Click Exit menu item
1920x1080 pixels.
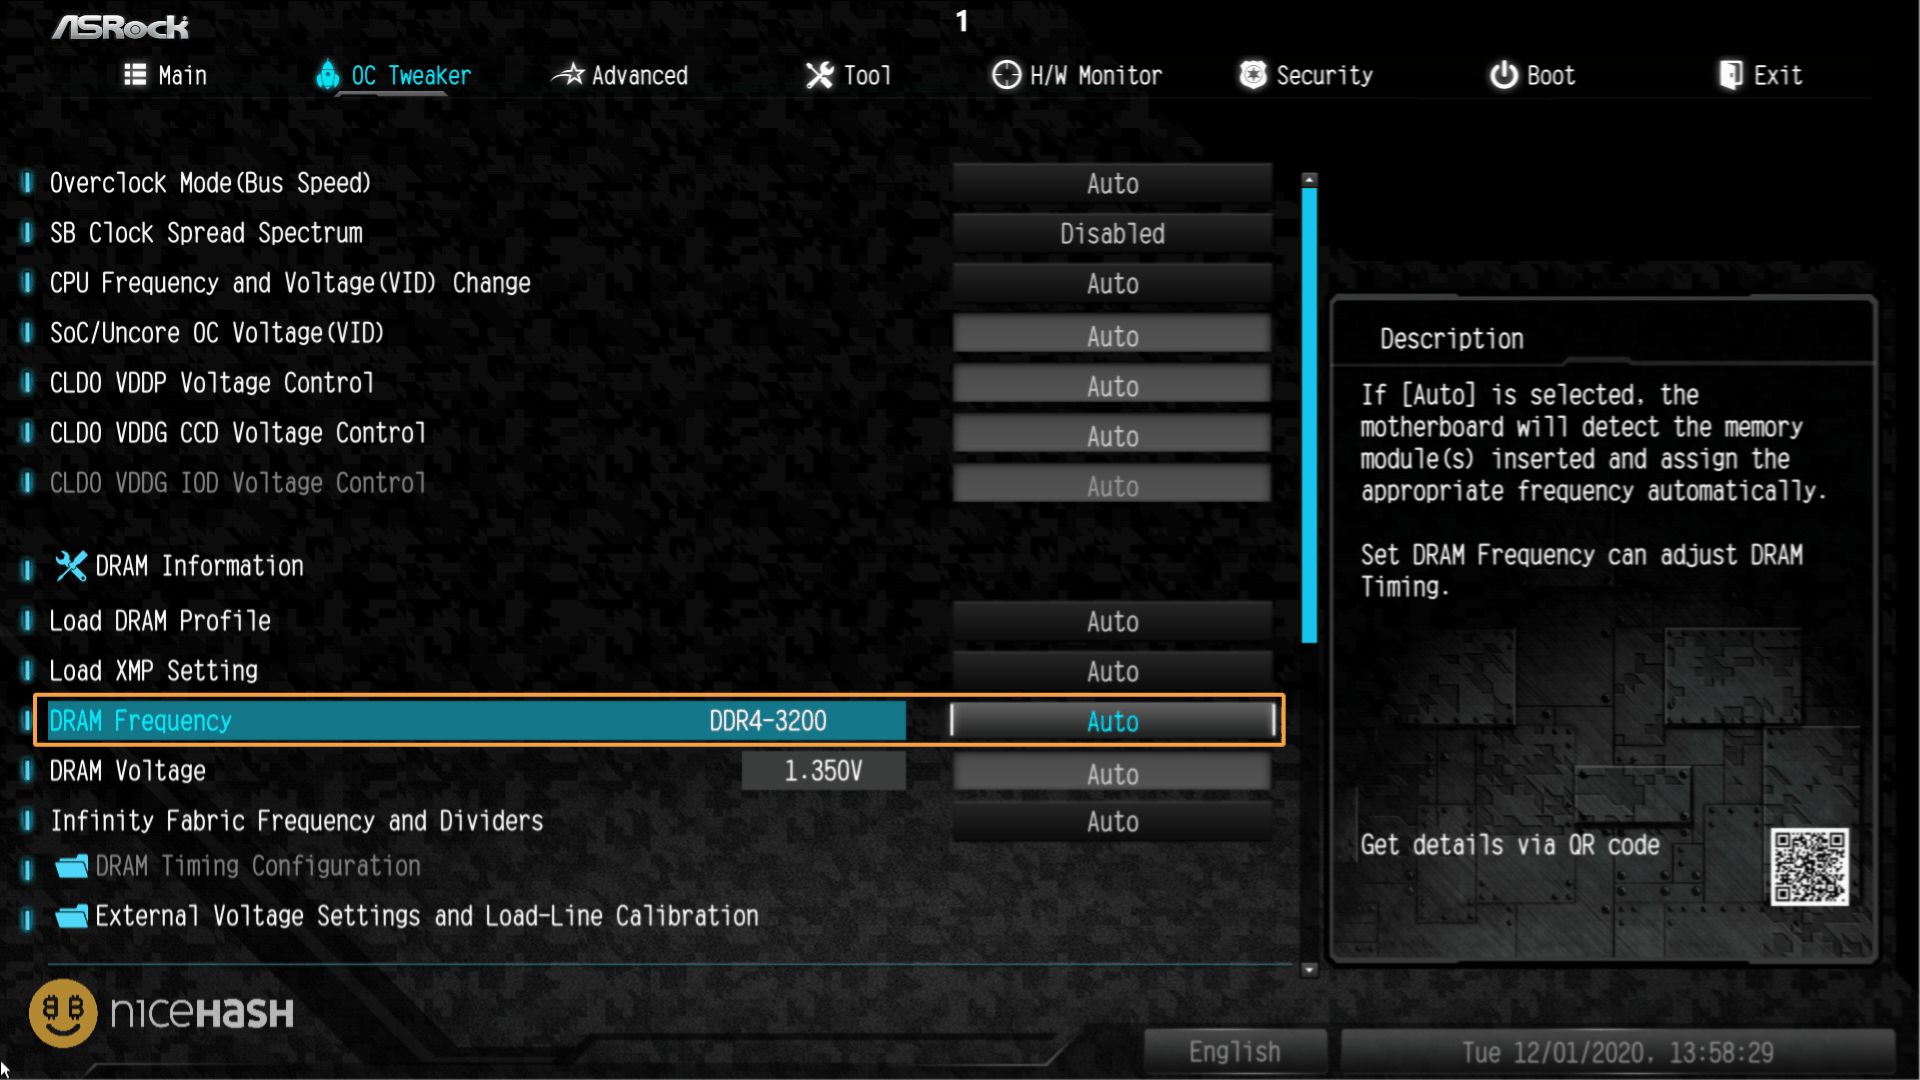(1778, 75)
